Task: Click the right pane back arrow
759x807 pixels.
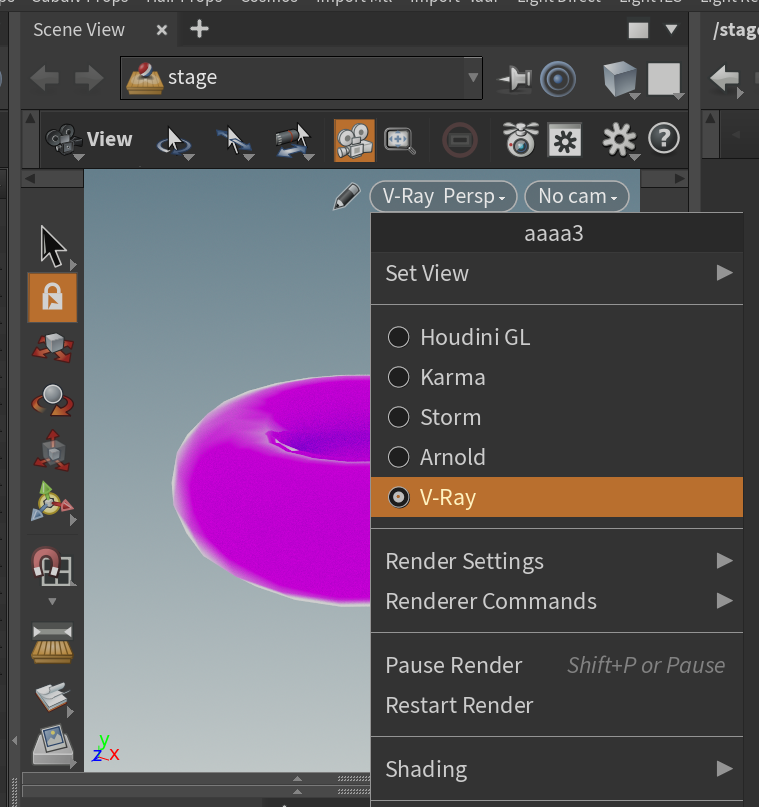Action: tap(725, 79)
